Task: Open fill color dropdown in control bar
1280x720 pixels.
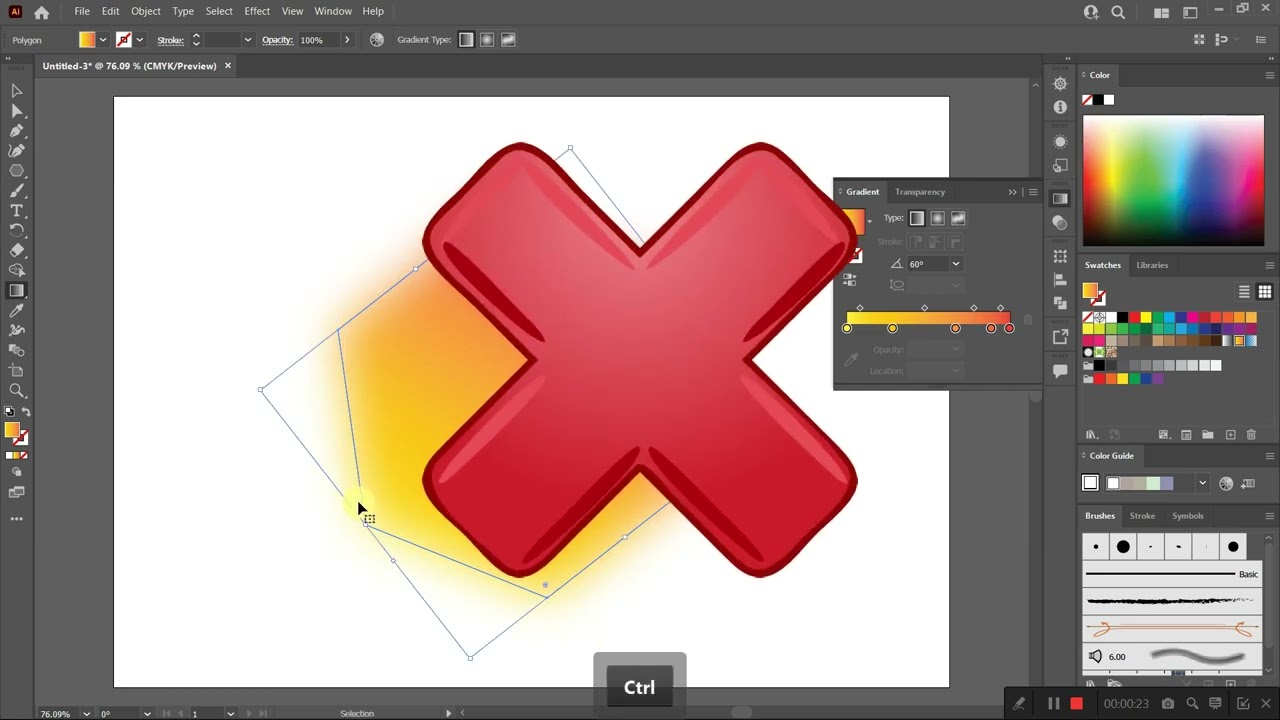Action: tap(102, 40)
